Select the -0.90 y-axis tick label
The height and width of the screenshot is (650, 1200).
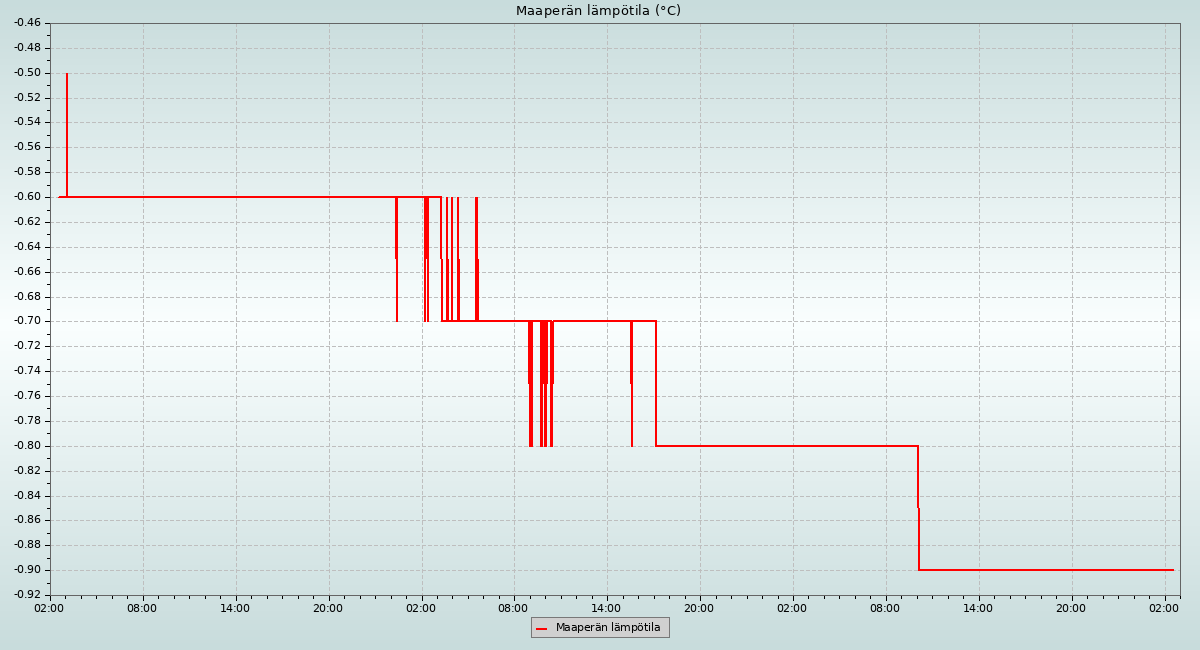point(27,570)
